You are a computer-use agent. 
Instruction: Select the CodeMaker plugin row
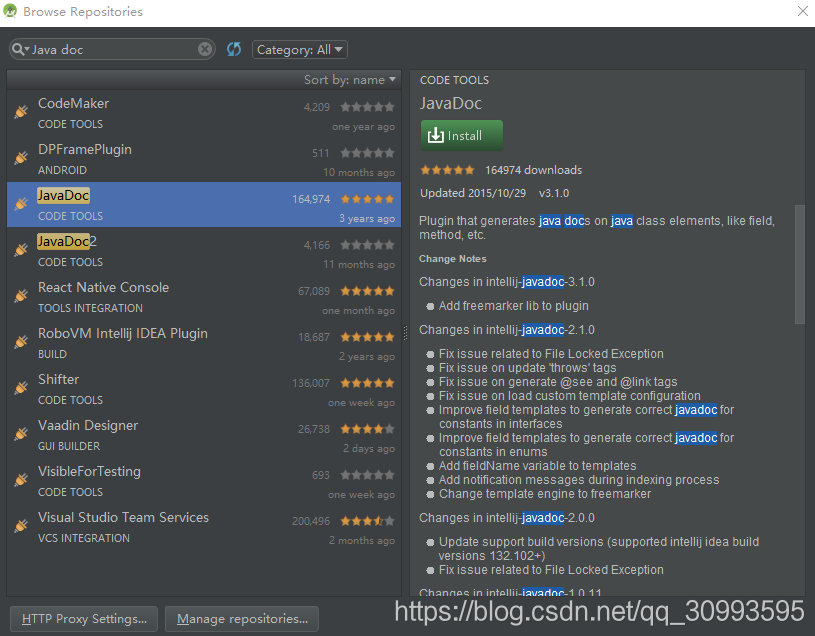coord(204,113)
